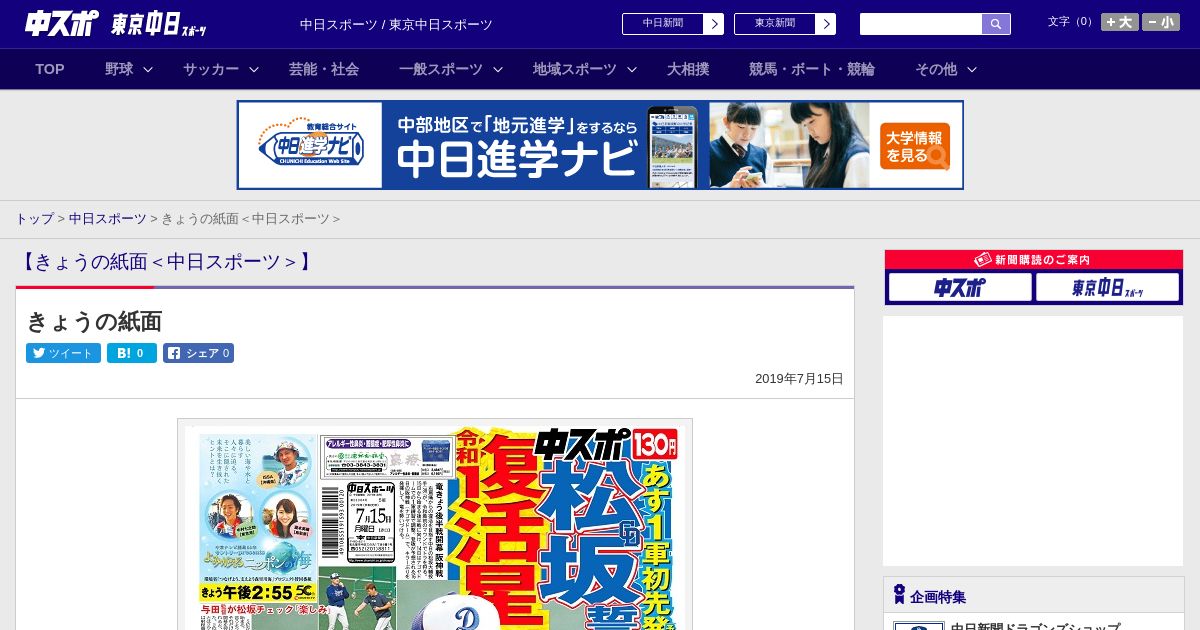
Task: Go to 中日スポーツ breadcrumb link
Action: pyautogui.click(x=108, y=218)
